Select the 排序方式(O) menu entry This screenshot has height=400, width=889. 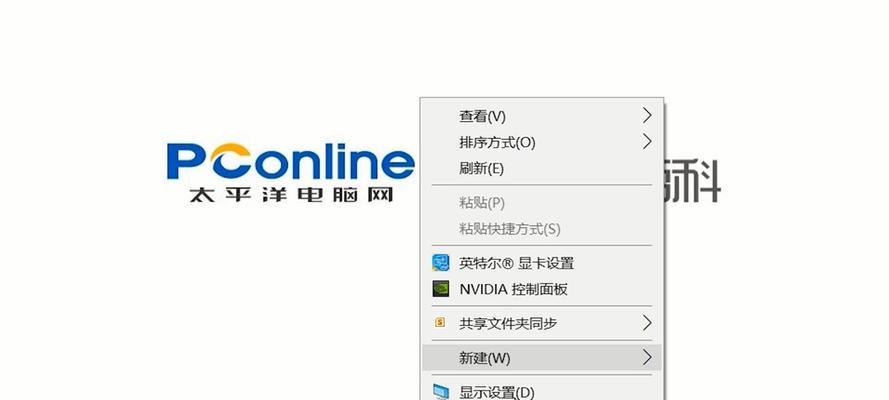coord(541,142)
